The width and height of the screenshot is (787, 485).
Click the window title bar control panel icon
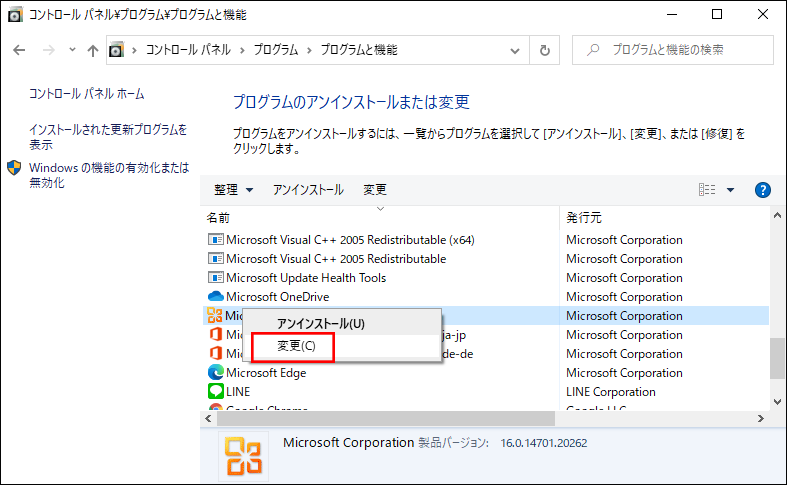tap(15, 15)
